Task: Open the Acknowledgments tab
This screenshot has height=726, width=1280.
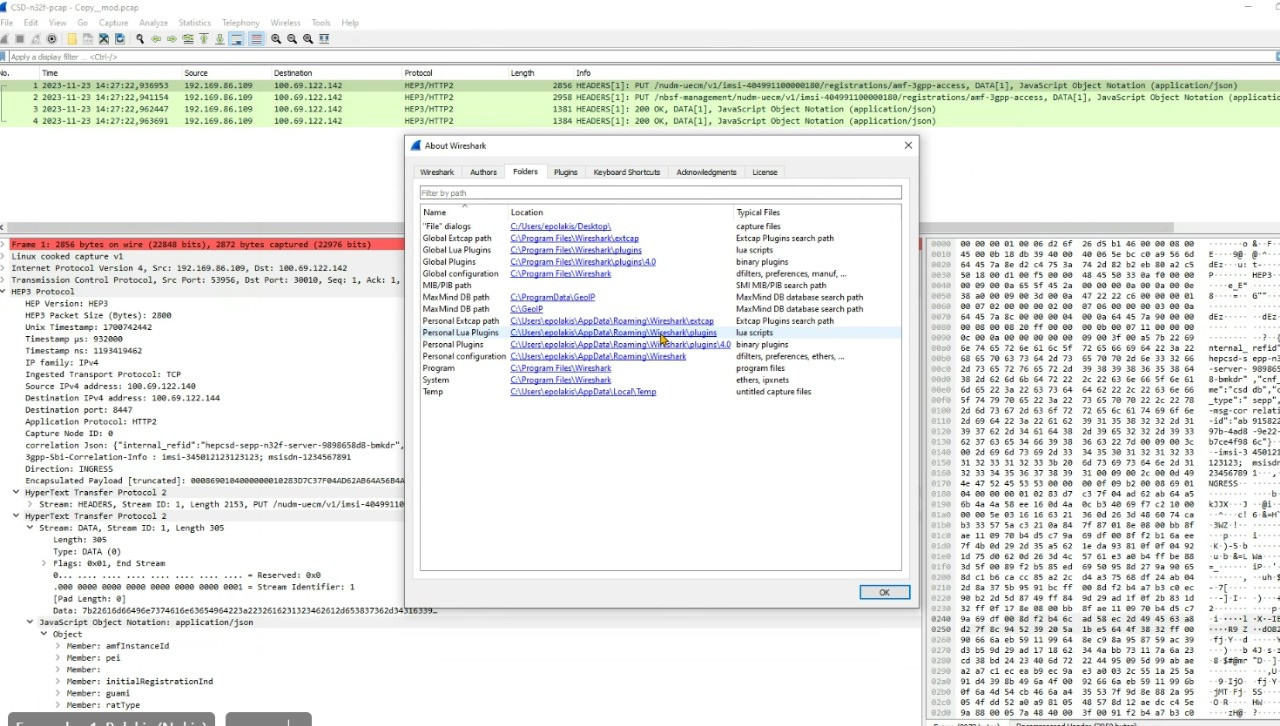Action: pos(706,172)
